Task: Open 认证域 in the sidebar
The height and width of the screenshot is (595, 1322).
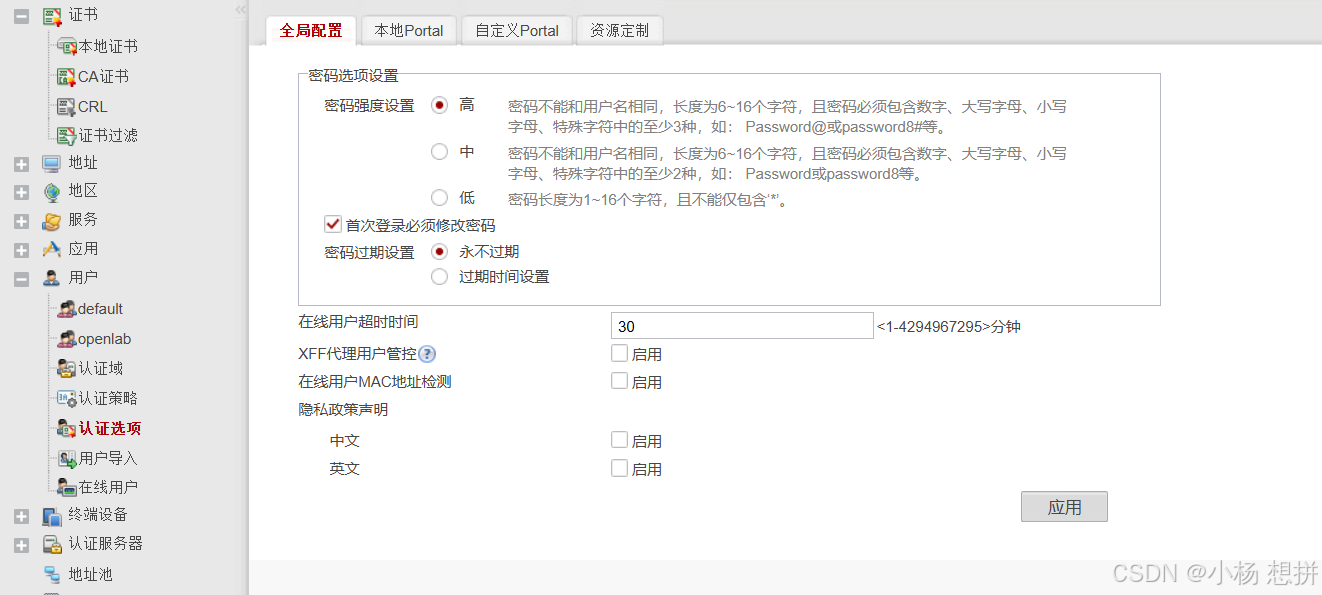Action: tap(101, 369)
